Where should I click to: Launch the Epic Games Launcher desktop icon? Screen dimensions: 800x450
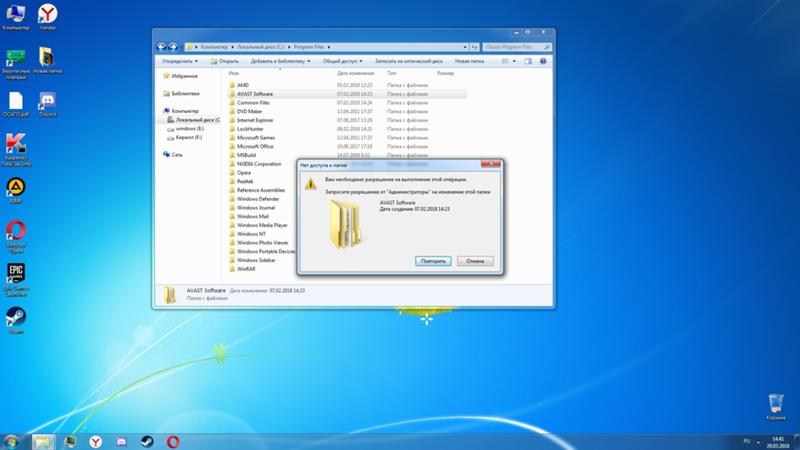pyautogui.click(x=16, y=275)
